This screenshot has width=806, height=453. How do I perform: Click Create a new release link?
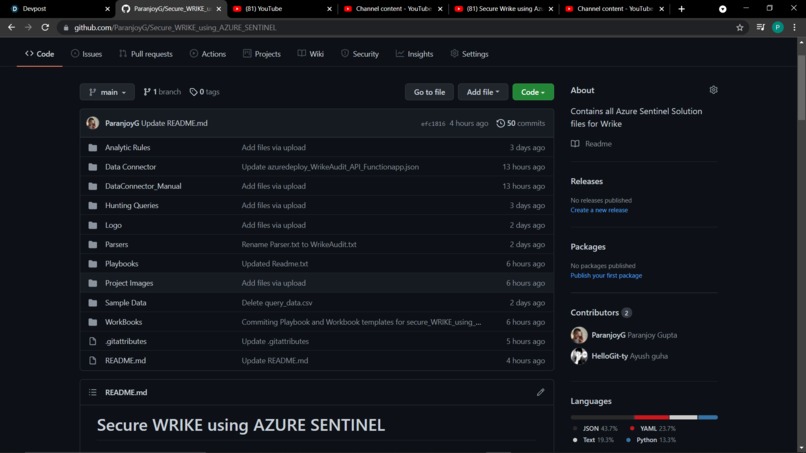[x=599, y=210]
